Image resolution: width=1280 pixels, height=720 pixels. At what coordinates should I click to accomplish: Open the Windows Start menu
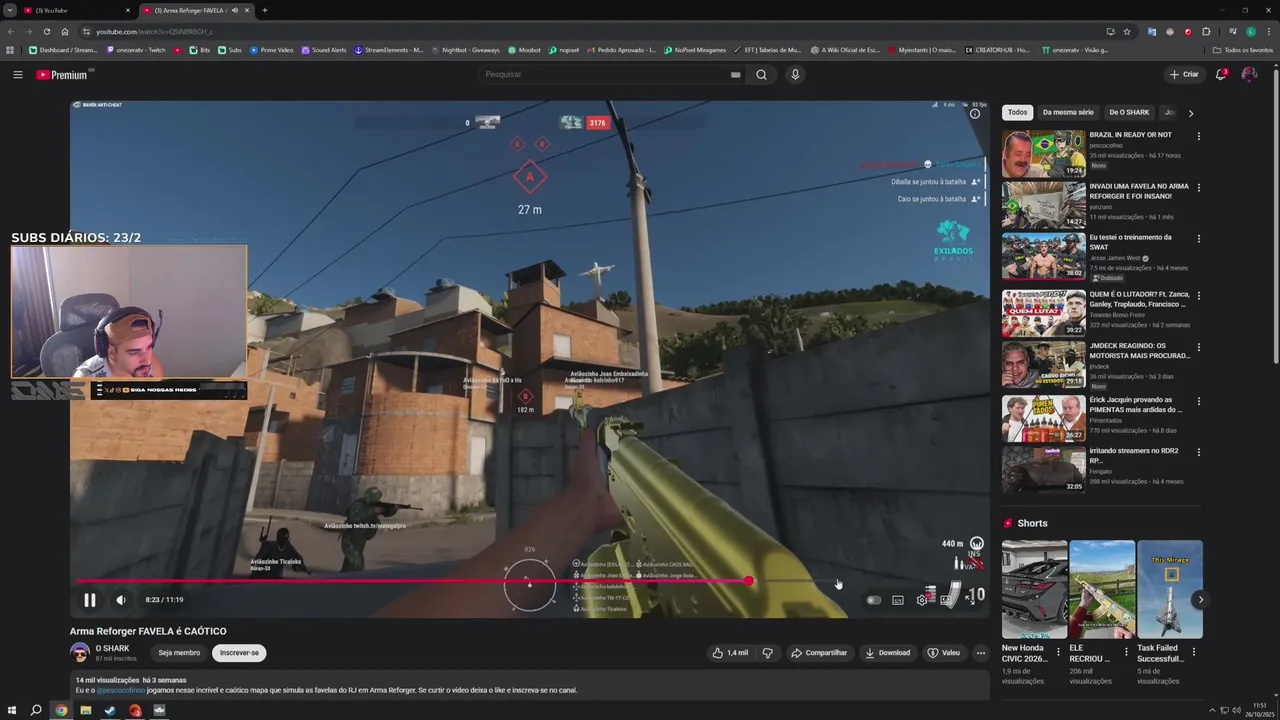12,711
